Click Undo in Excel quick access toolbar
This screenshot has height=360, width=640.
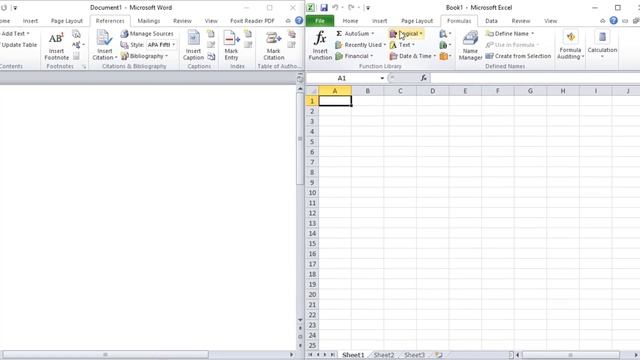coord(335,7)
